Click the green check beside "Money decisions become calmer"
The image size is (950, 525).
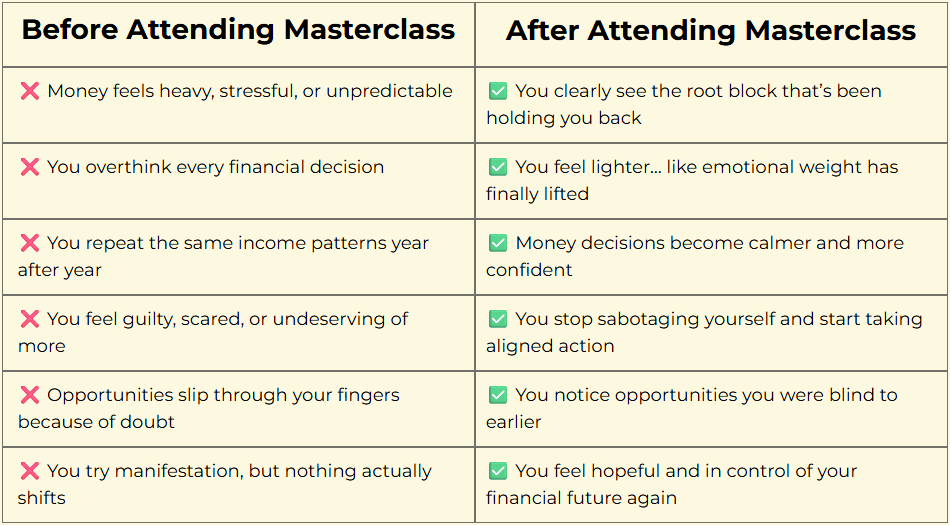coord(497,244)
